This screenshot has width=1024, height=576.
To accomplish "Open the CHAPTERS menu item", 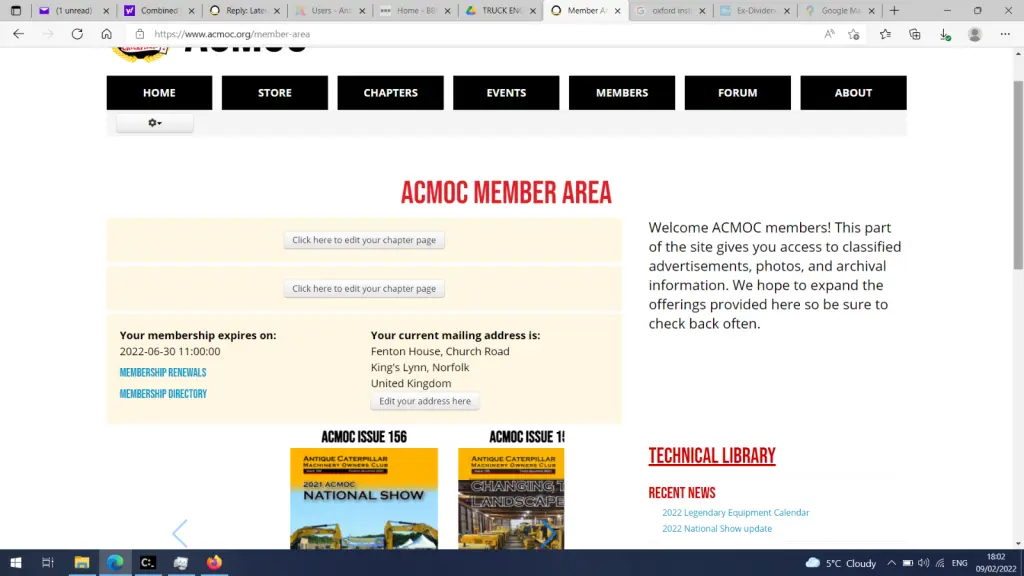I will coord(390,93).
